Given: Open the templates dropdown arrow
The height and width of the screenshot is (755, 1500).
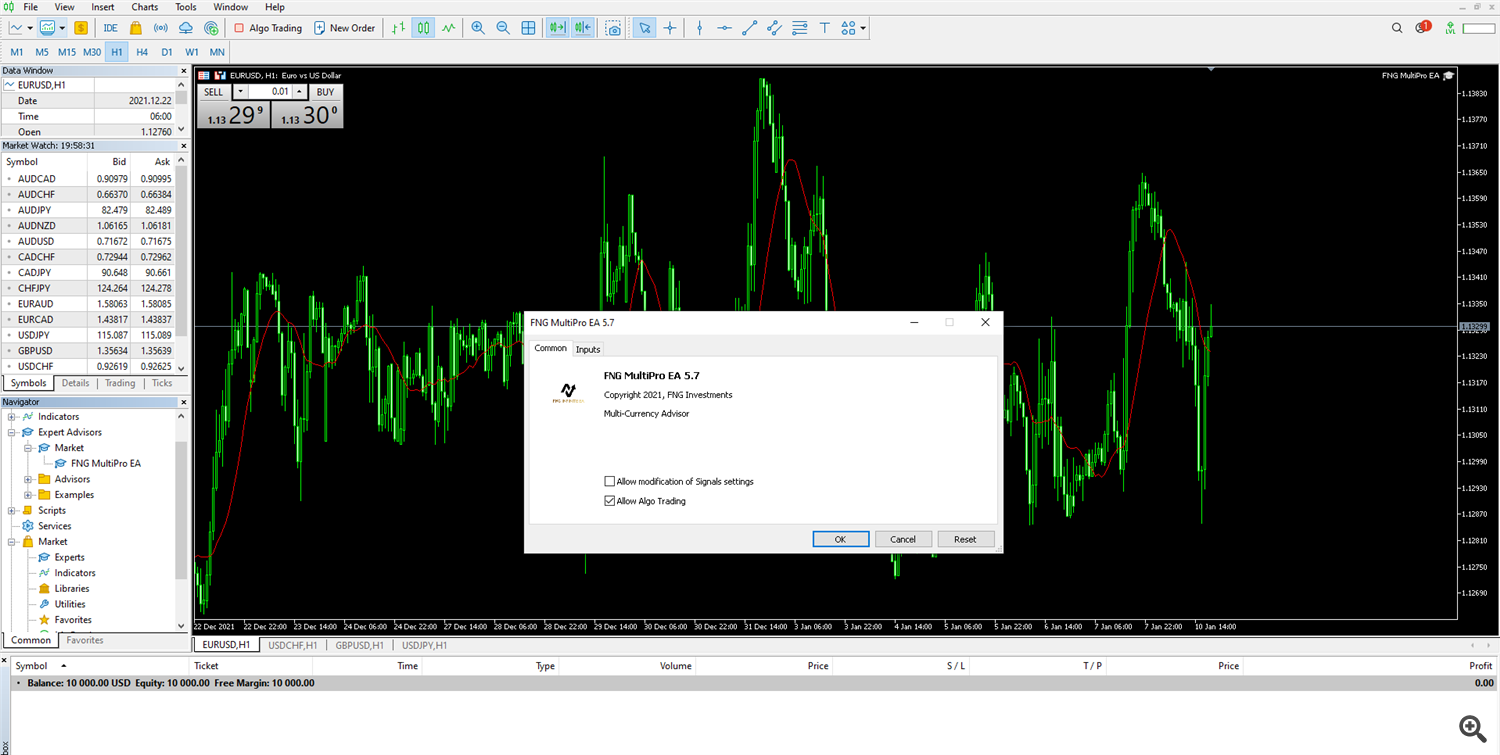Looking at the screenshot, I should 62,28.
